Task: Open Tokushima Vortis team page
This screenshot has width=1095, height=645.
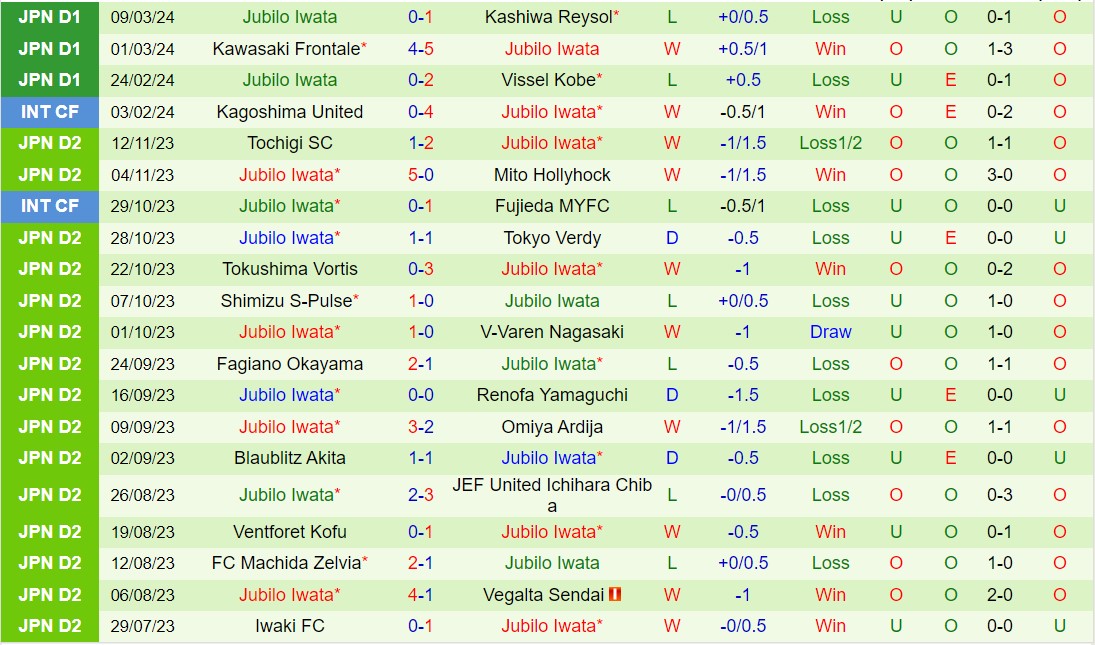Action: pos(290,269)
